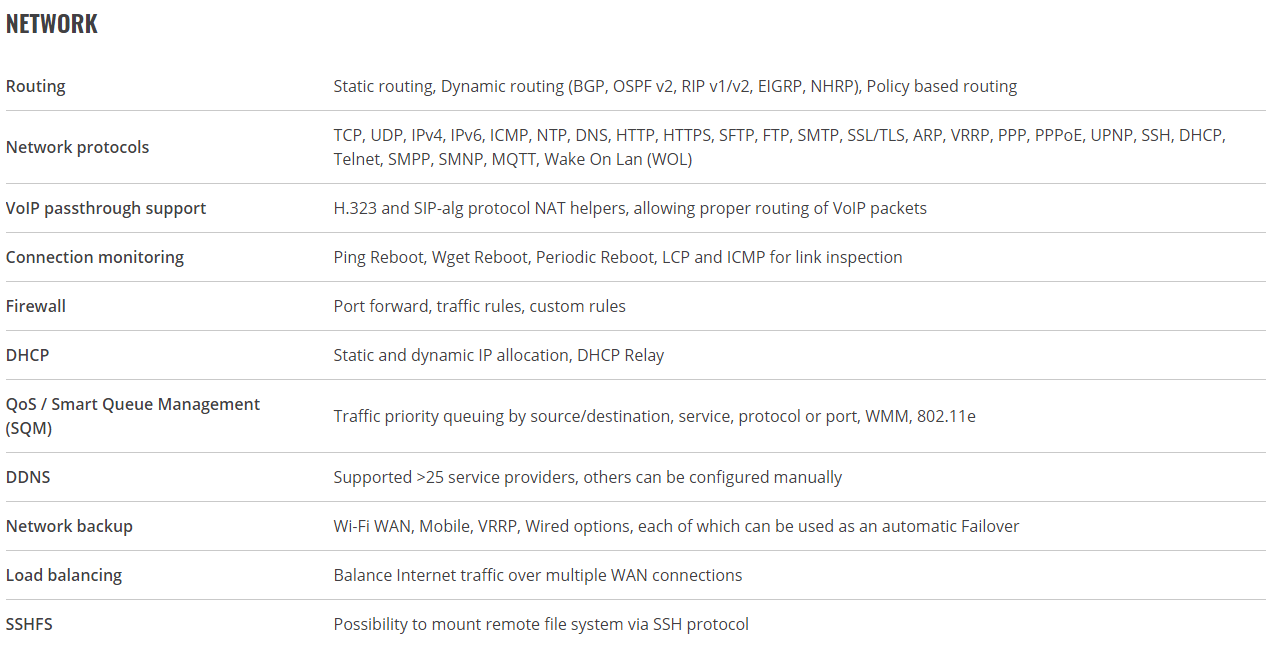1275x654 pixels.
Task: Select the H.323 and SIP-alg description
Action: click(630, 208)
